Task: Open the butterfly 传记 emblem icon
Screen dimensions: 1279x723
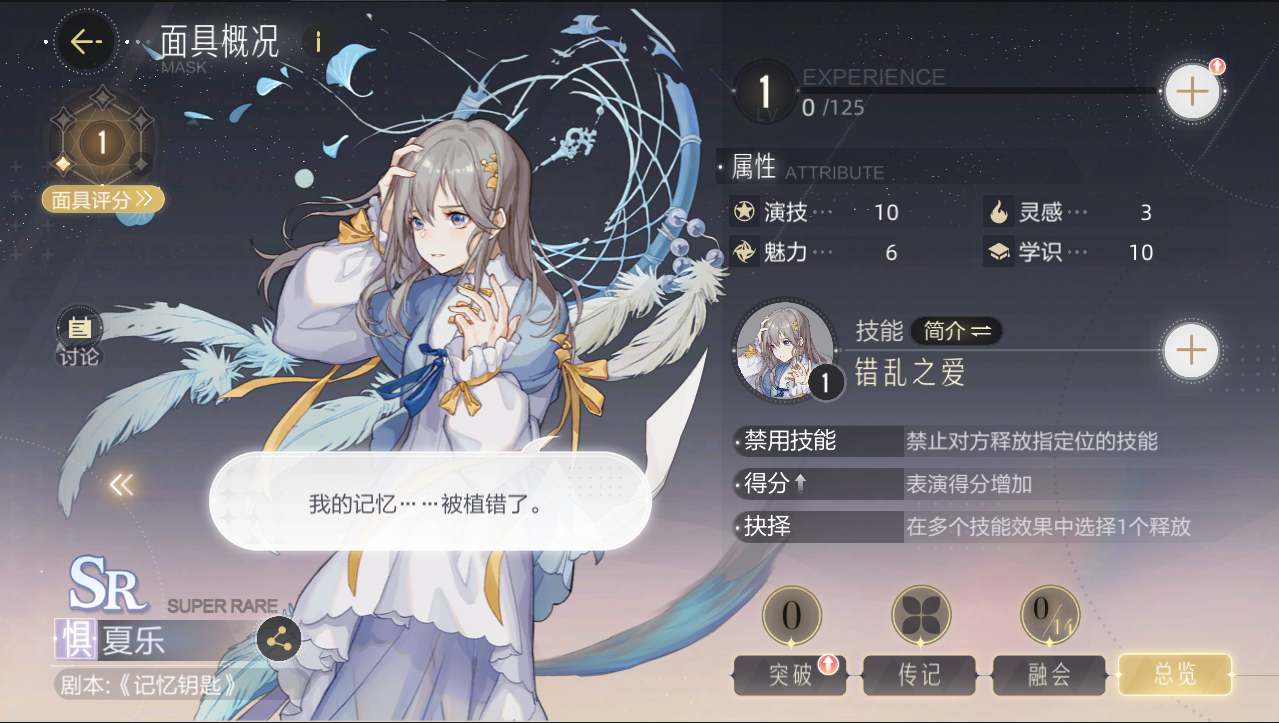Action: pos(920,613)
